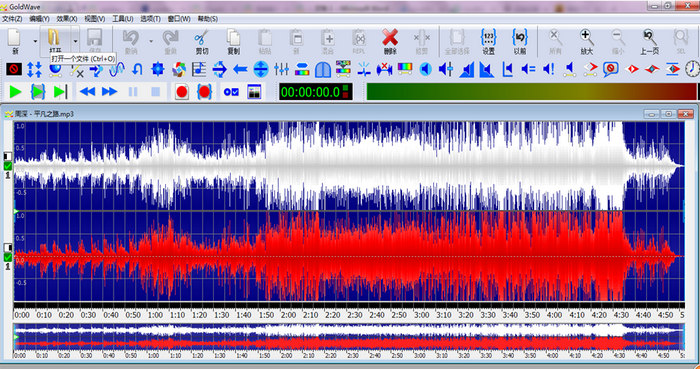Open the 效果(X) menu
Screen dimensions: 700x369
coord(67,19)
